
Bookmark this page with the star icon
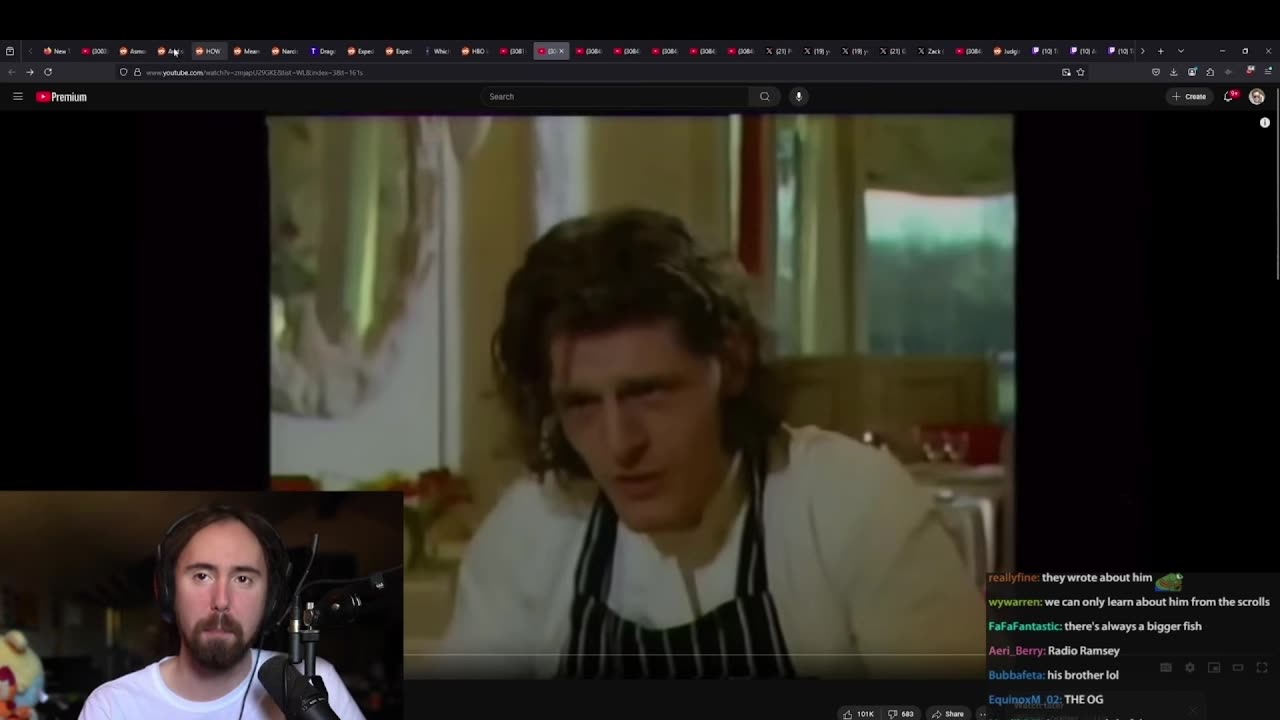click(1080, 72)
